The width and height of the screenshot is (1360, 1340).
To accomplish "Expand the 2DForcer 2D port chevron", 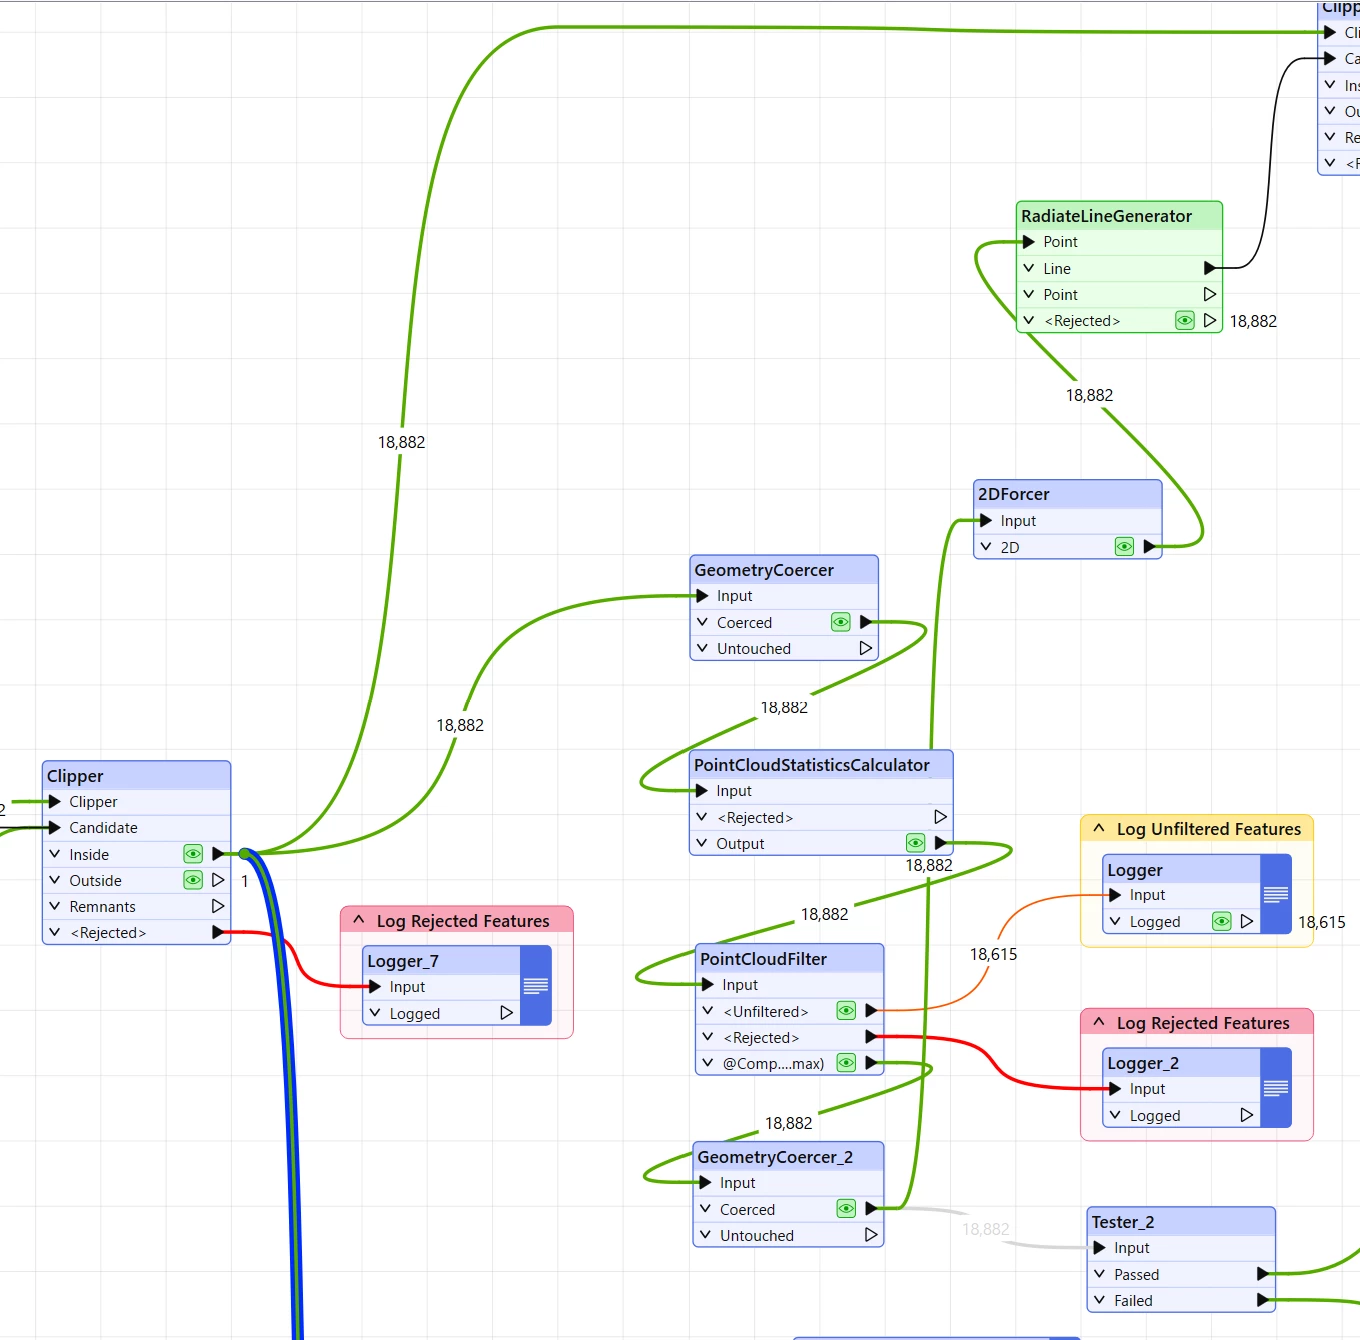I will (x=986, y=547).
